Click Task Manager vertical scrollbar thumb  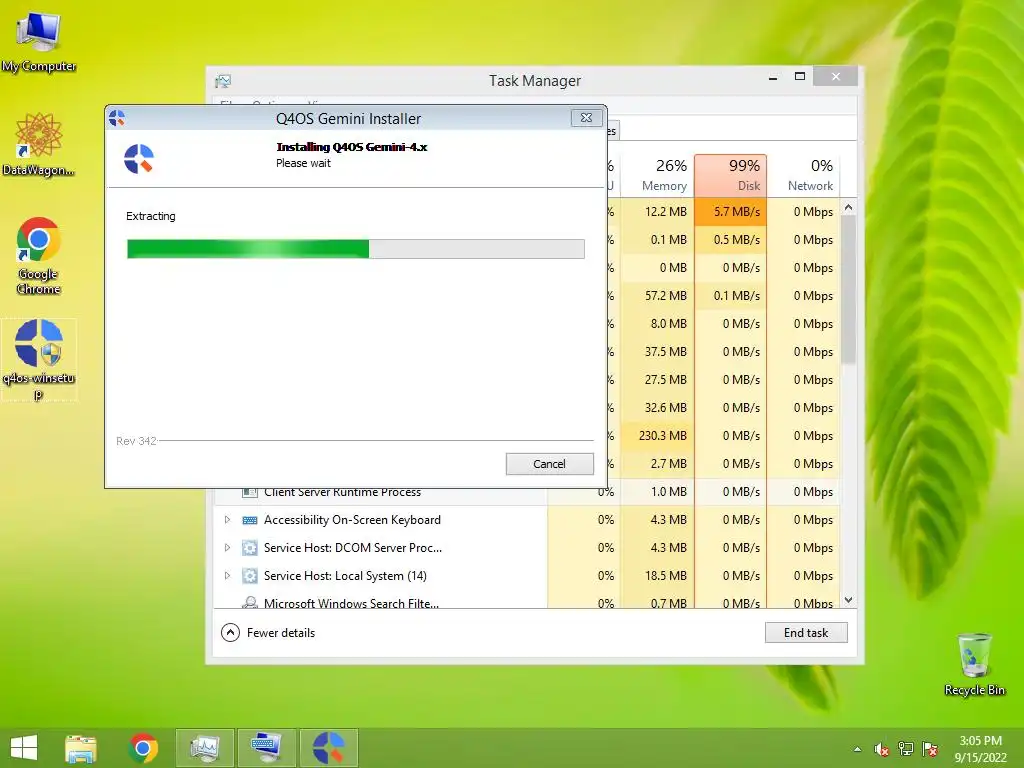848,290
